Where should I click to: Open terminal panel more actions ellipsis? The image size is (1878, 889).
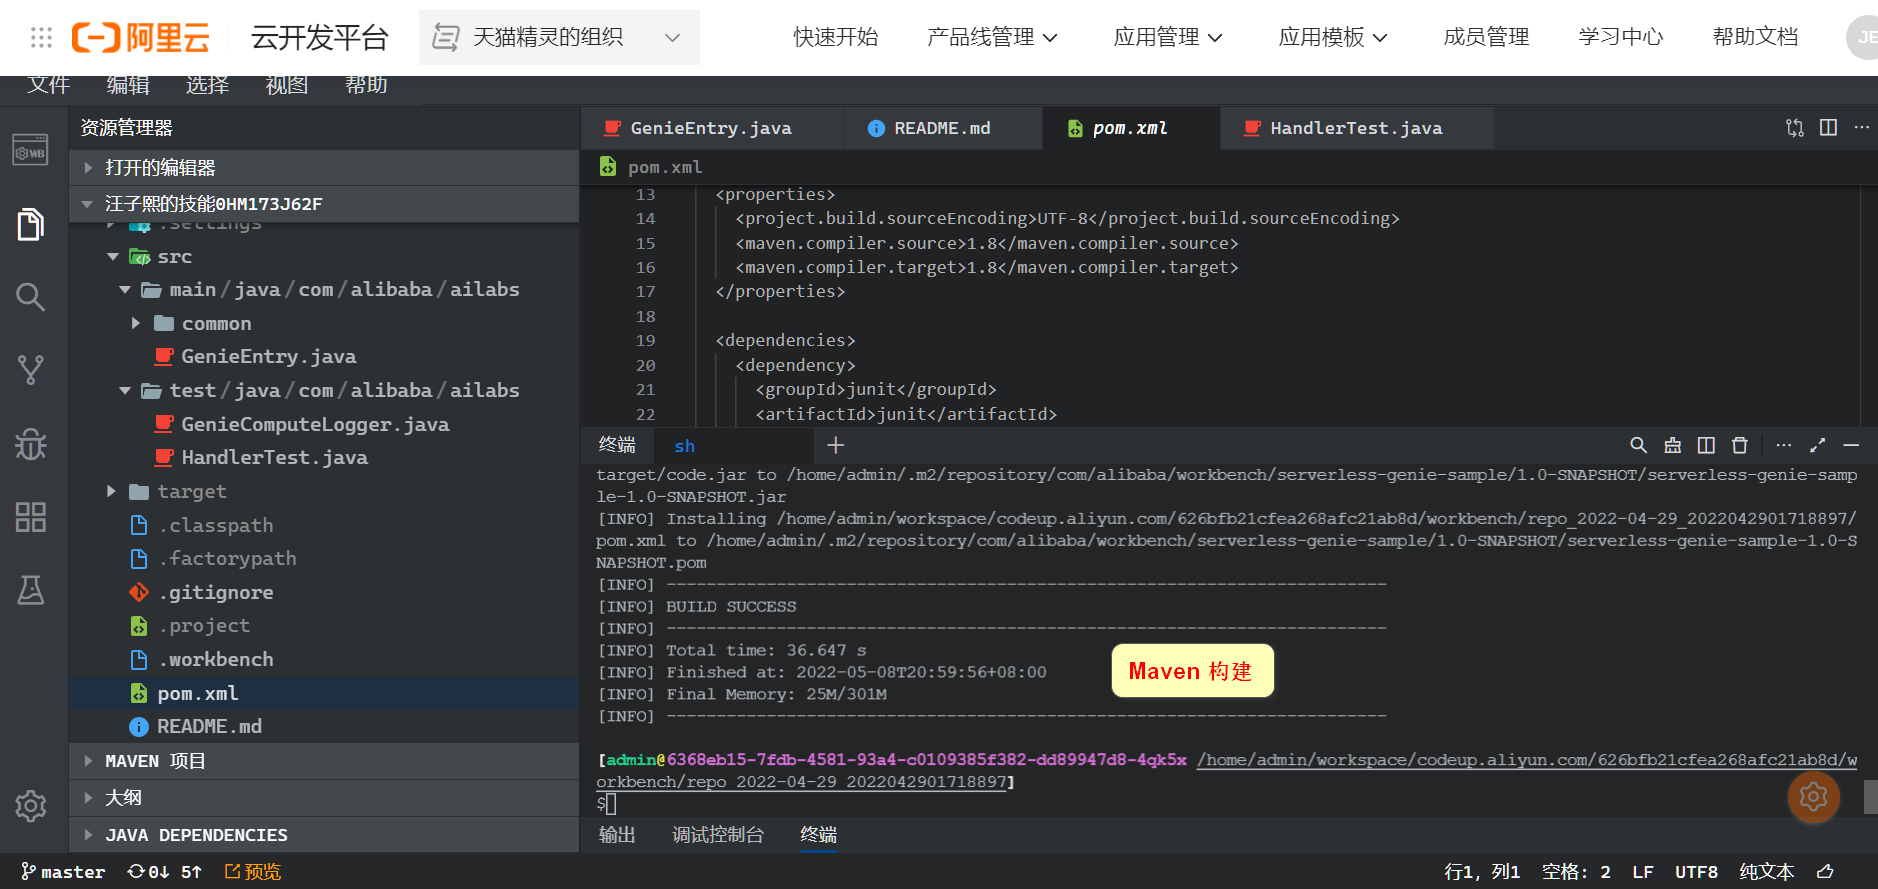[1783, 445]
